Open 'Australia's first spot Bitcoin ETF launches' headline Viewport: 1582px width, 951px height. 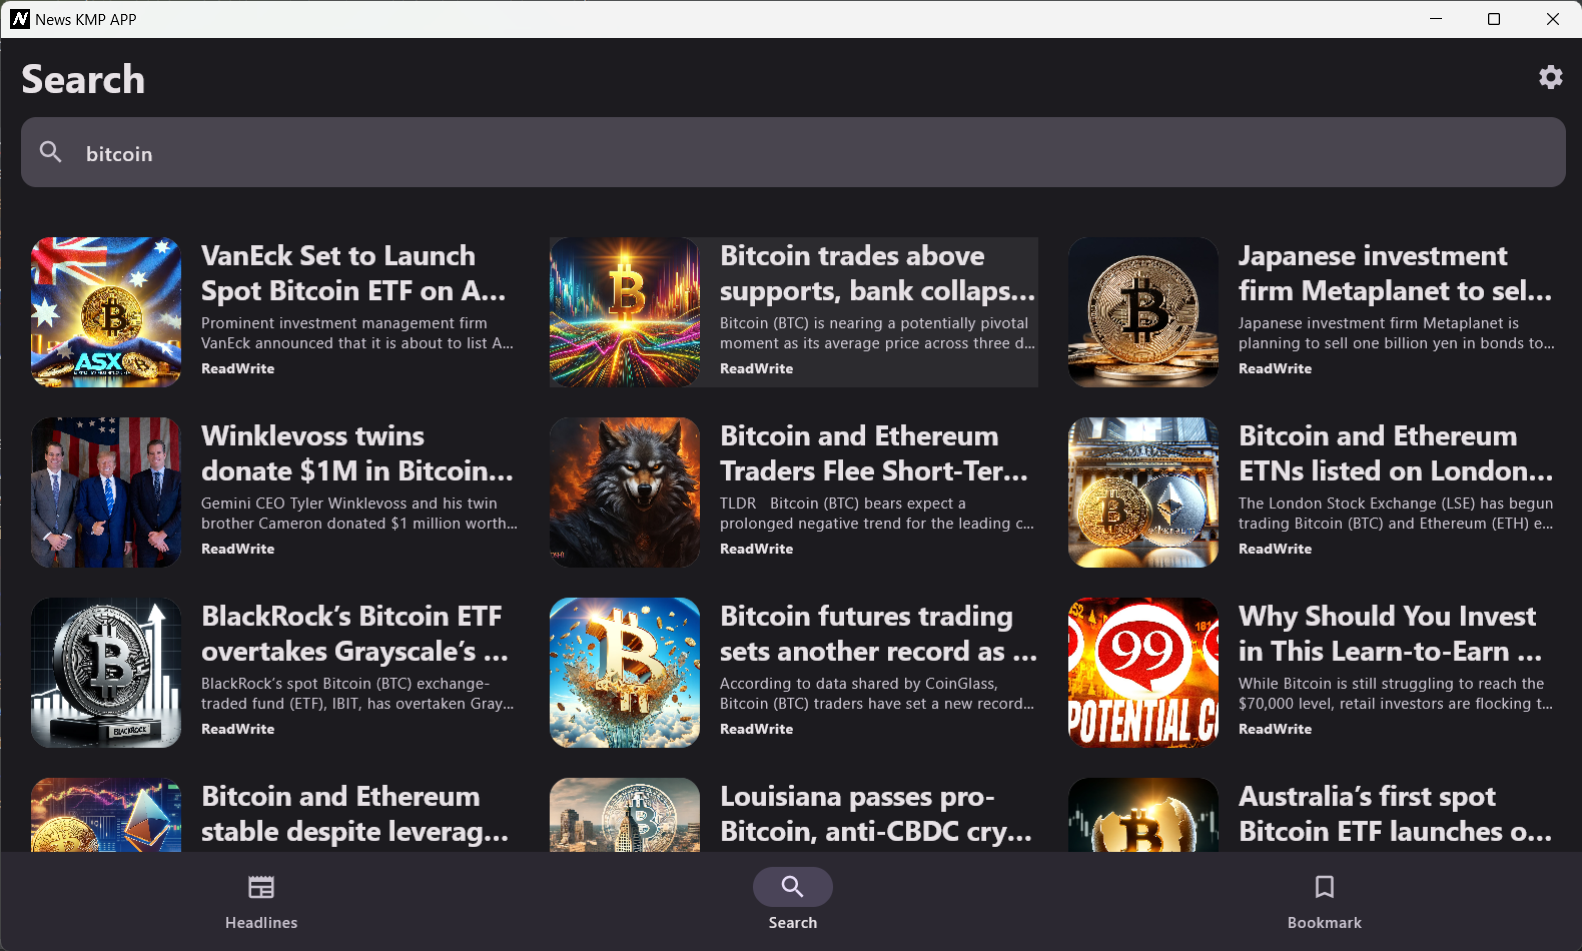point(1395,813)
